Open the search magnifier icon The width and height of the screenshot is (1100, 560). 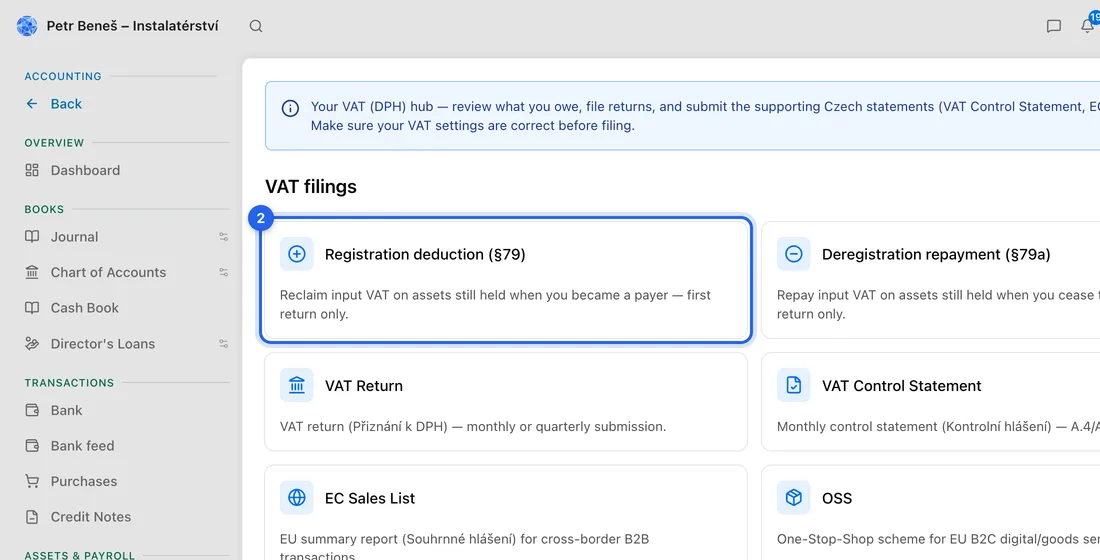[256, 26]
